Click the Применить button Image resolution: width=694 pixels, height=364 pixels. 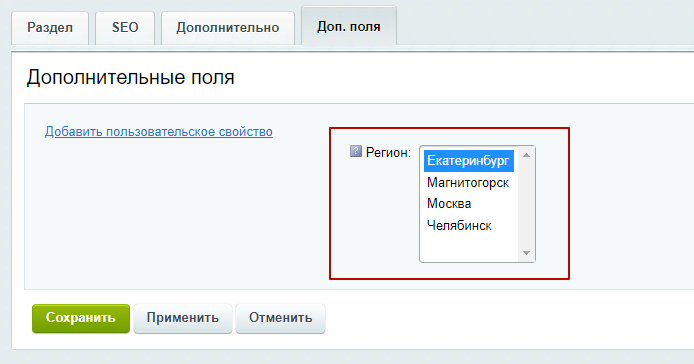point(183,318)
